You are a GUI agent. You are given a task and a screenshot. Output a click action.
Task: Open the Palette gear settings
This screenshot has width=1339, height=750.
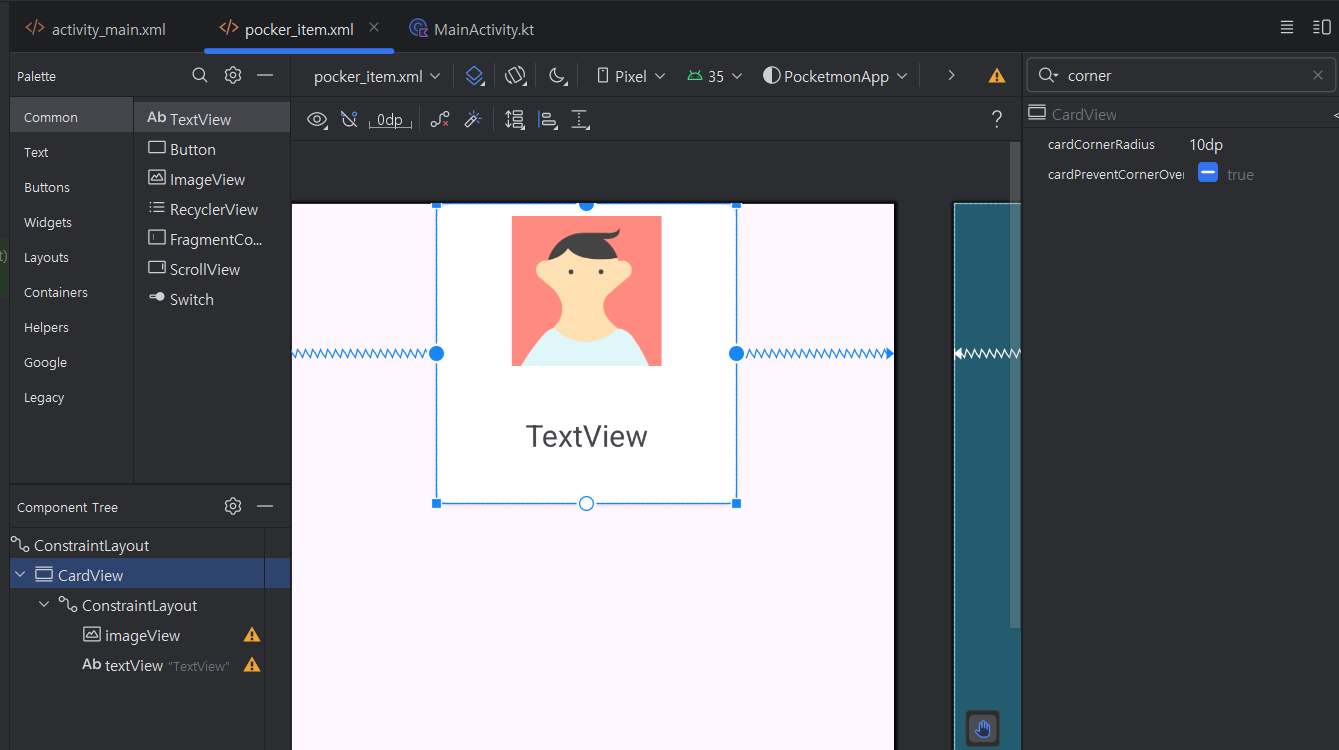click(x=233, y=75)
